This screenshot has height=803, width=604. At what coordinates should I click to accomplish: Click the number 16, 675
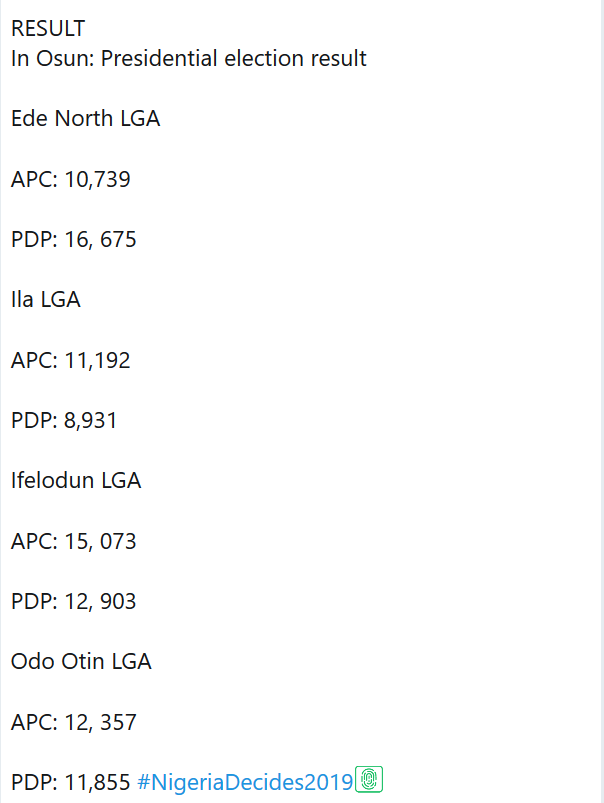pos(101,240)
